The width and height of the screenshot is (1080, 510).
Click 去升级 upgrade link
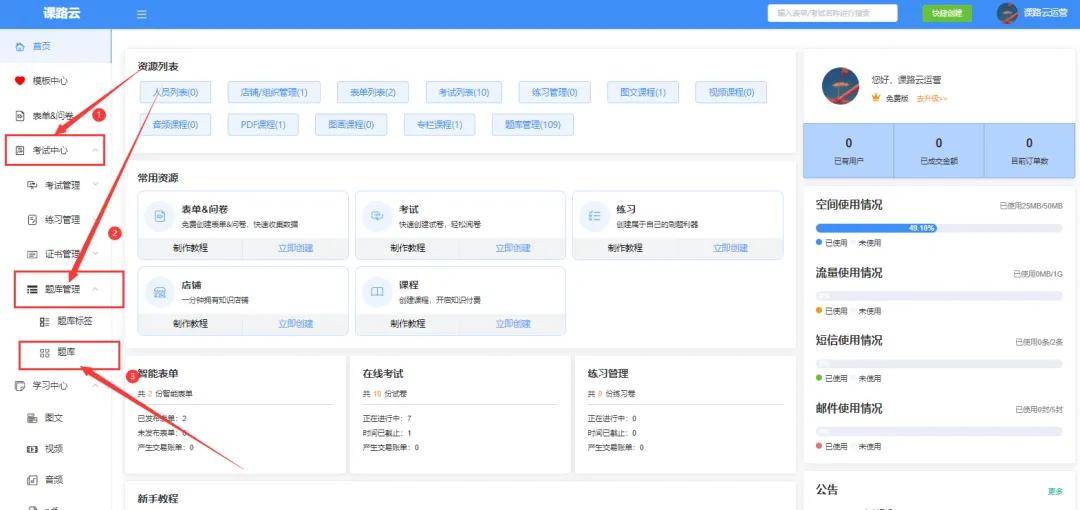click(931, 98)
